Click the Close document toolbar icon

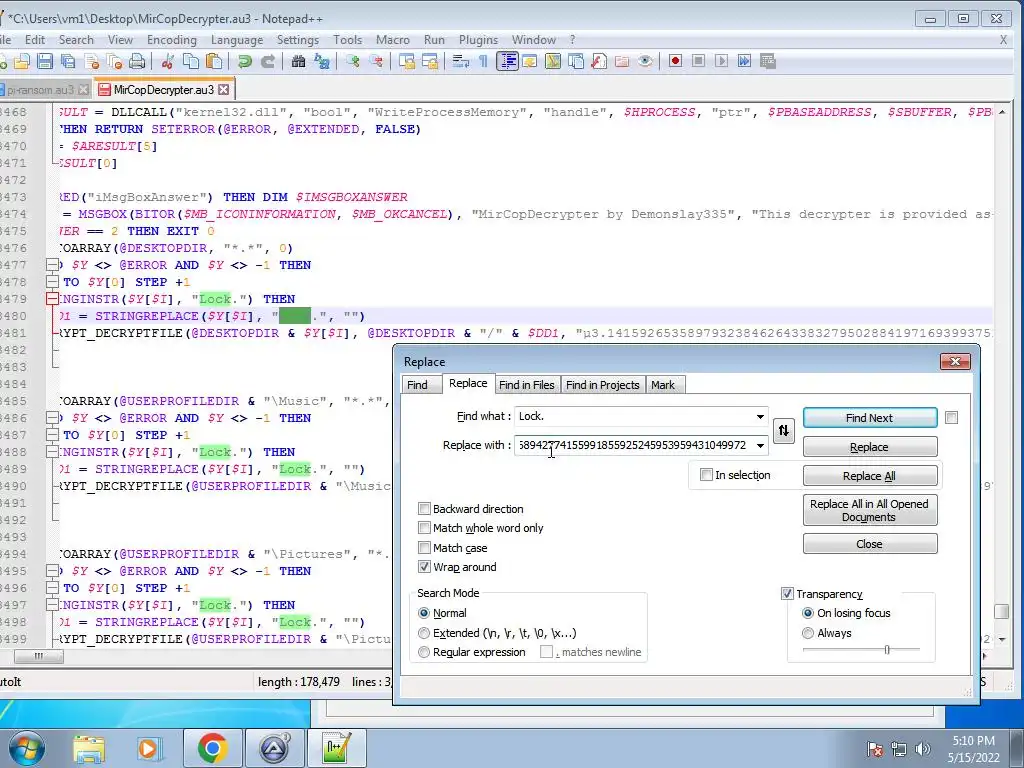(92, 61)
